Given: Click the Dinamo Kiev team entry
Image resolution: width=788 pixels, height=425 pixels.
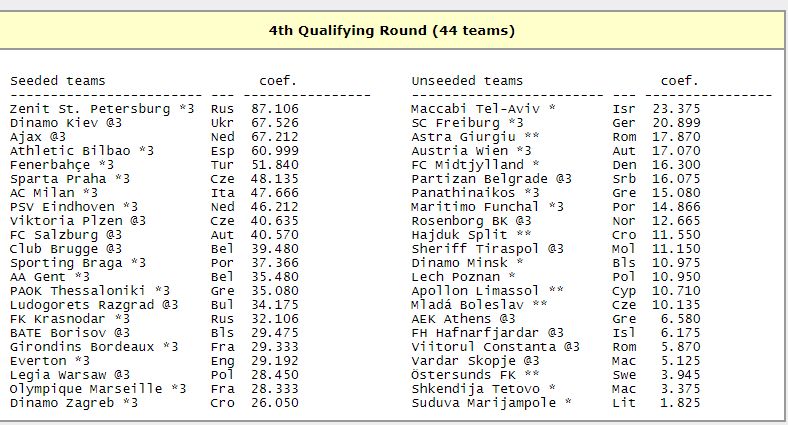Looking at the screenshot, I should click(x=66, y=123).
